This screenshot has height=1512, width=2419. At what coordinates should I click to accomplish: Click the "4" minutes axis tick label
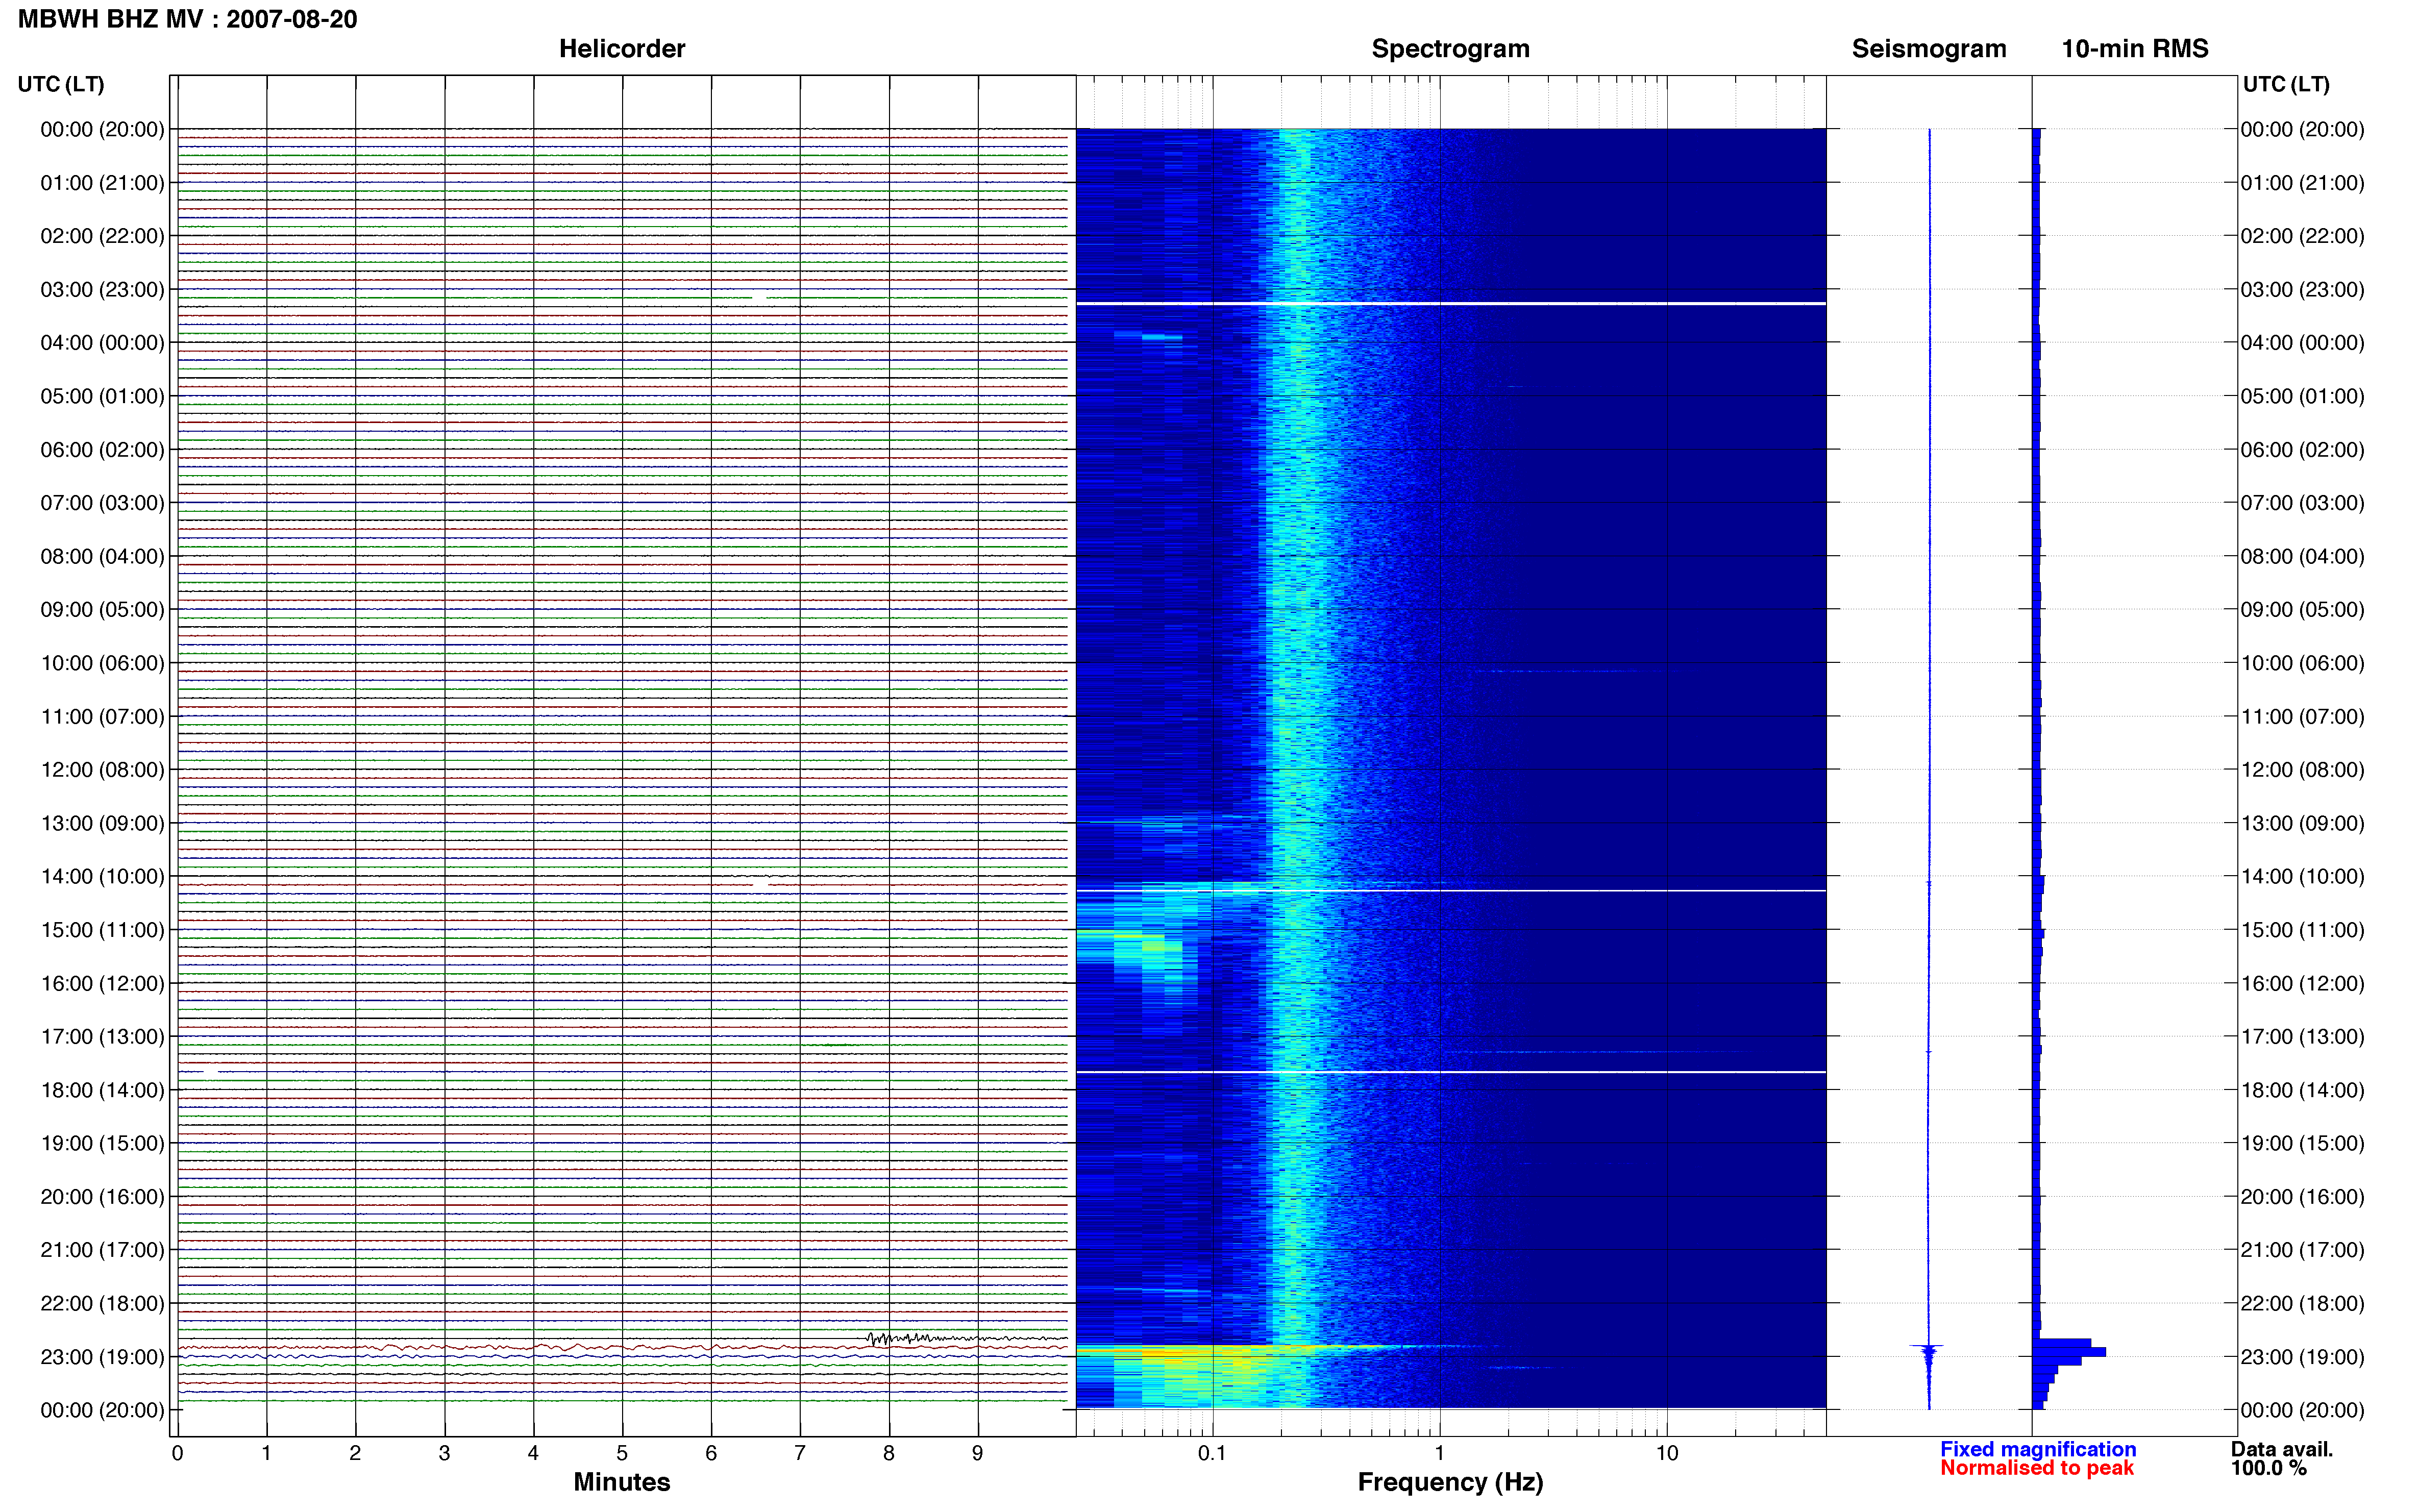(x=533, y=1453)
